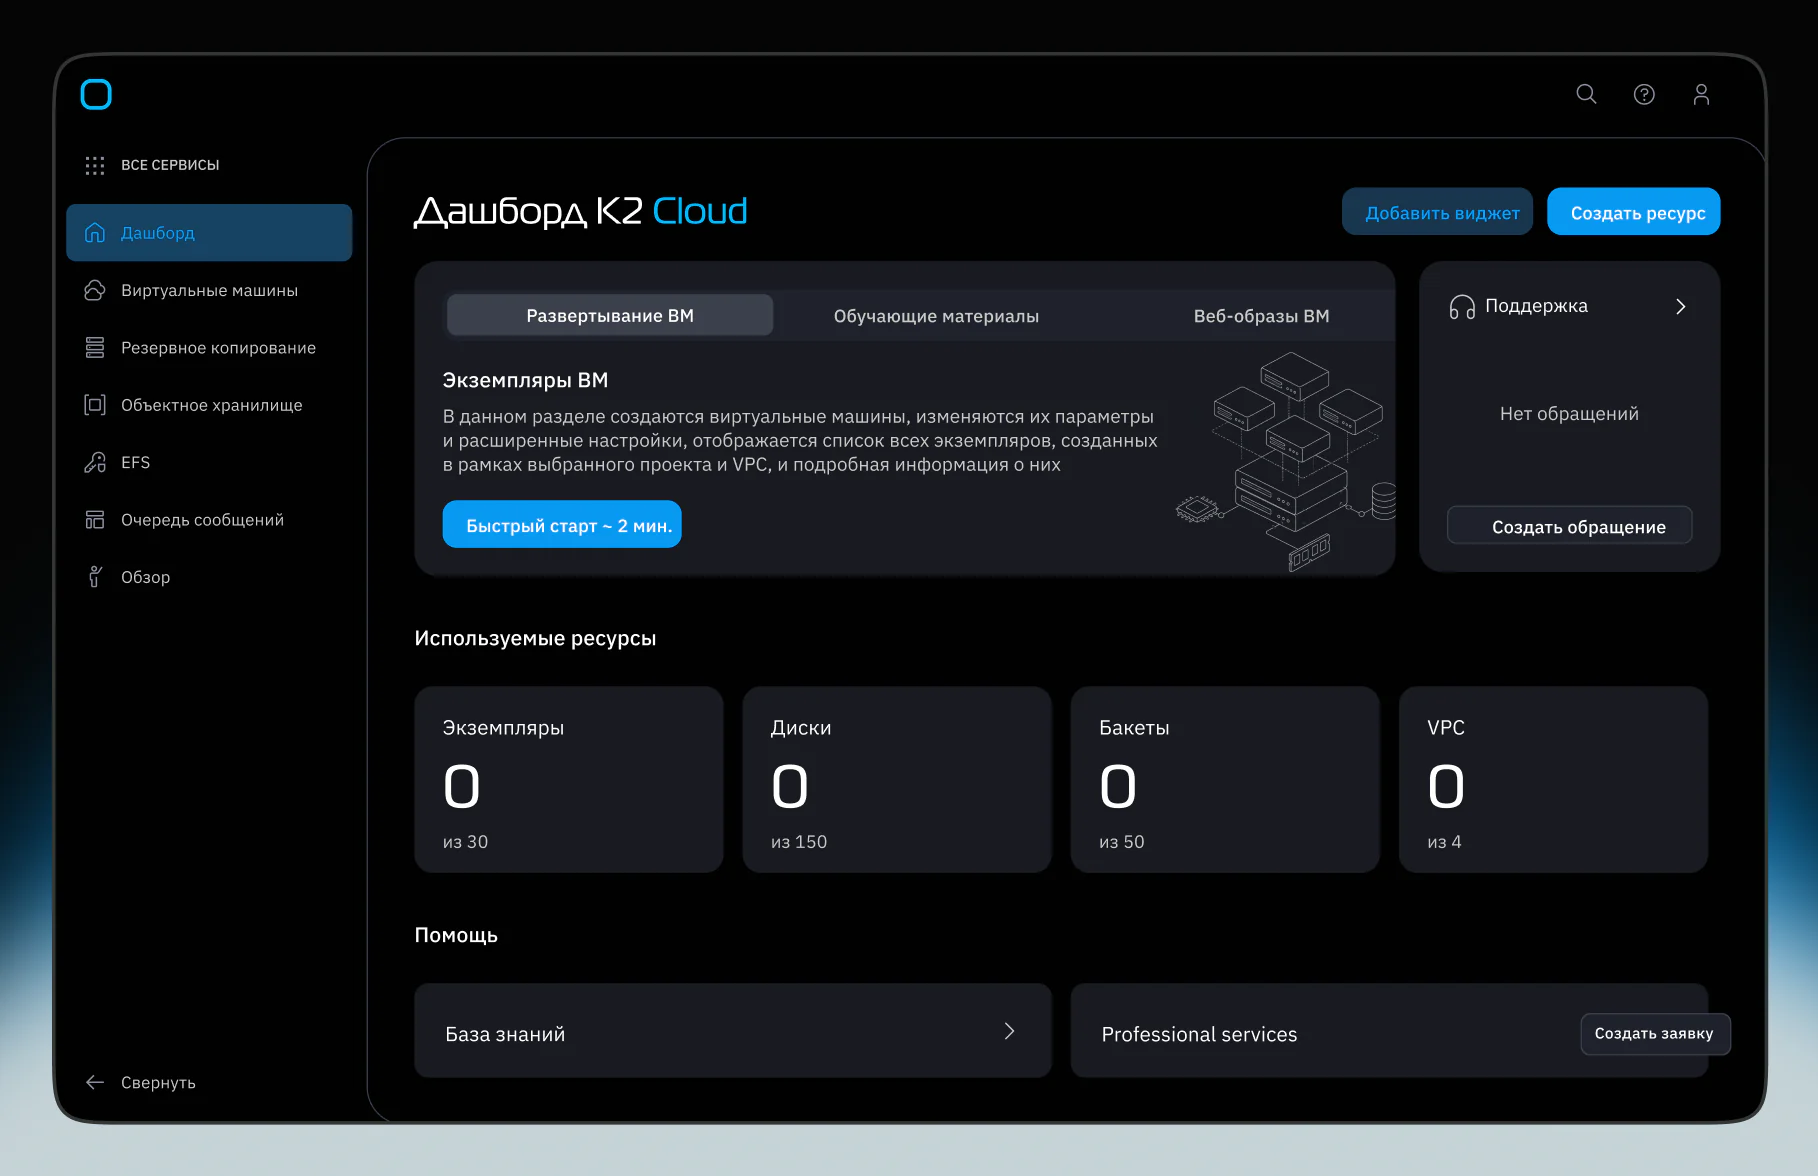Screen dimensions: 1818x1176
Task: Click the Очередь сообщений icon
Action: click(x=95, y=520)
